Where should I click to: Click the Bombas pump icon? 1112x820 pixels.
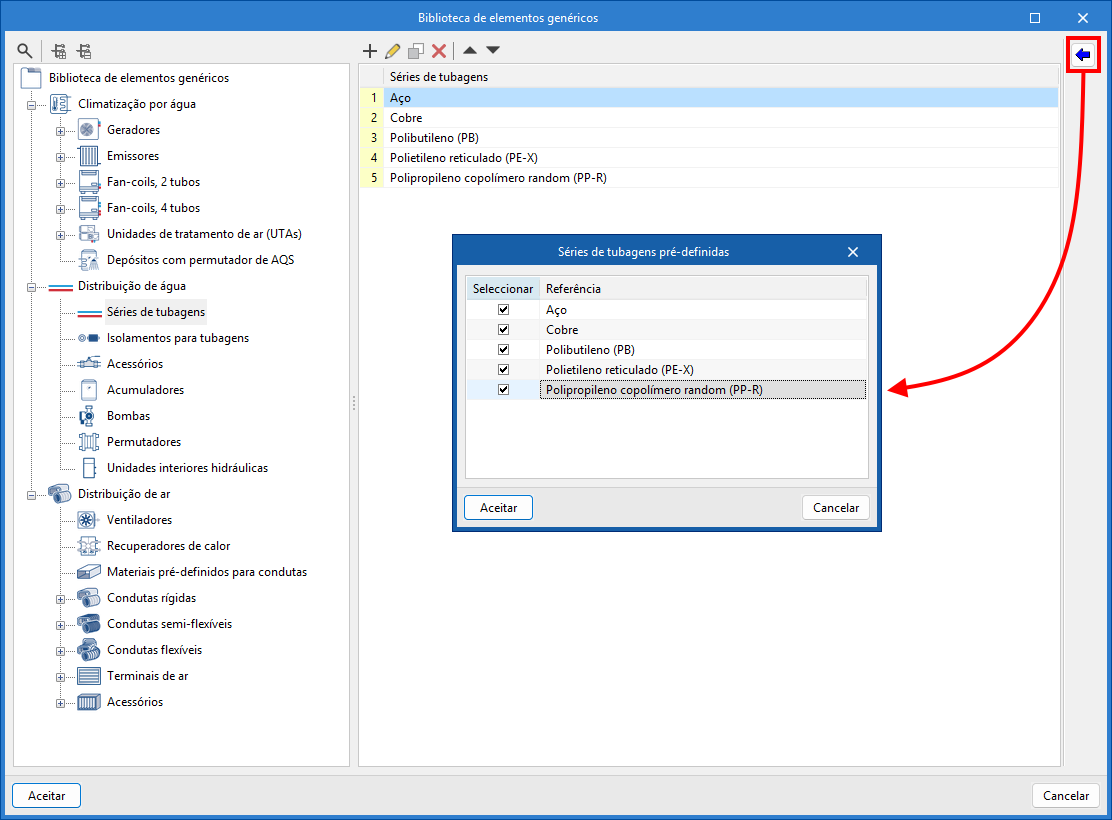(87, 416)
